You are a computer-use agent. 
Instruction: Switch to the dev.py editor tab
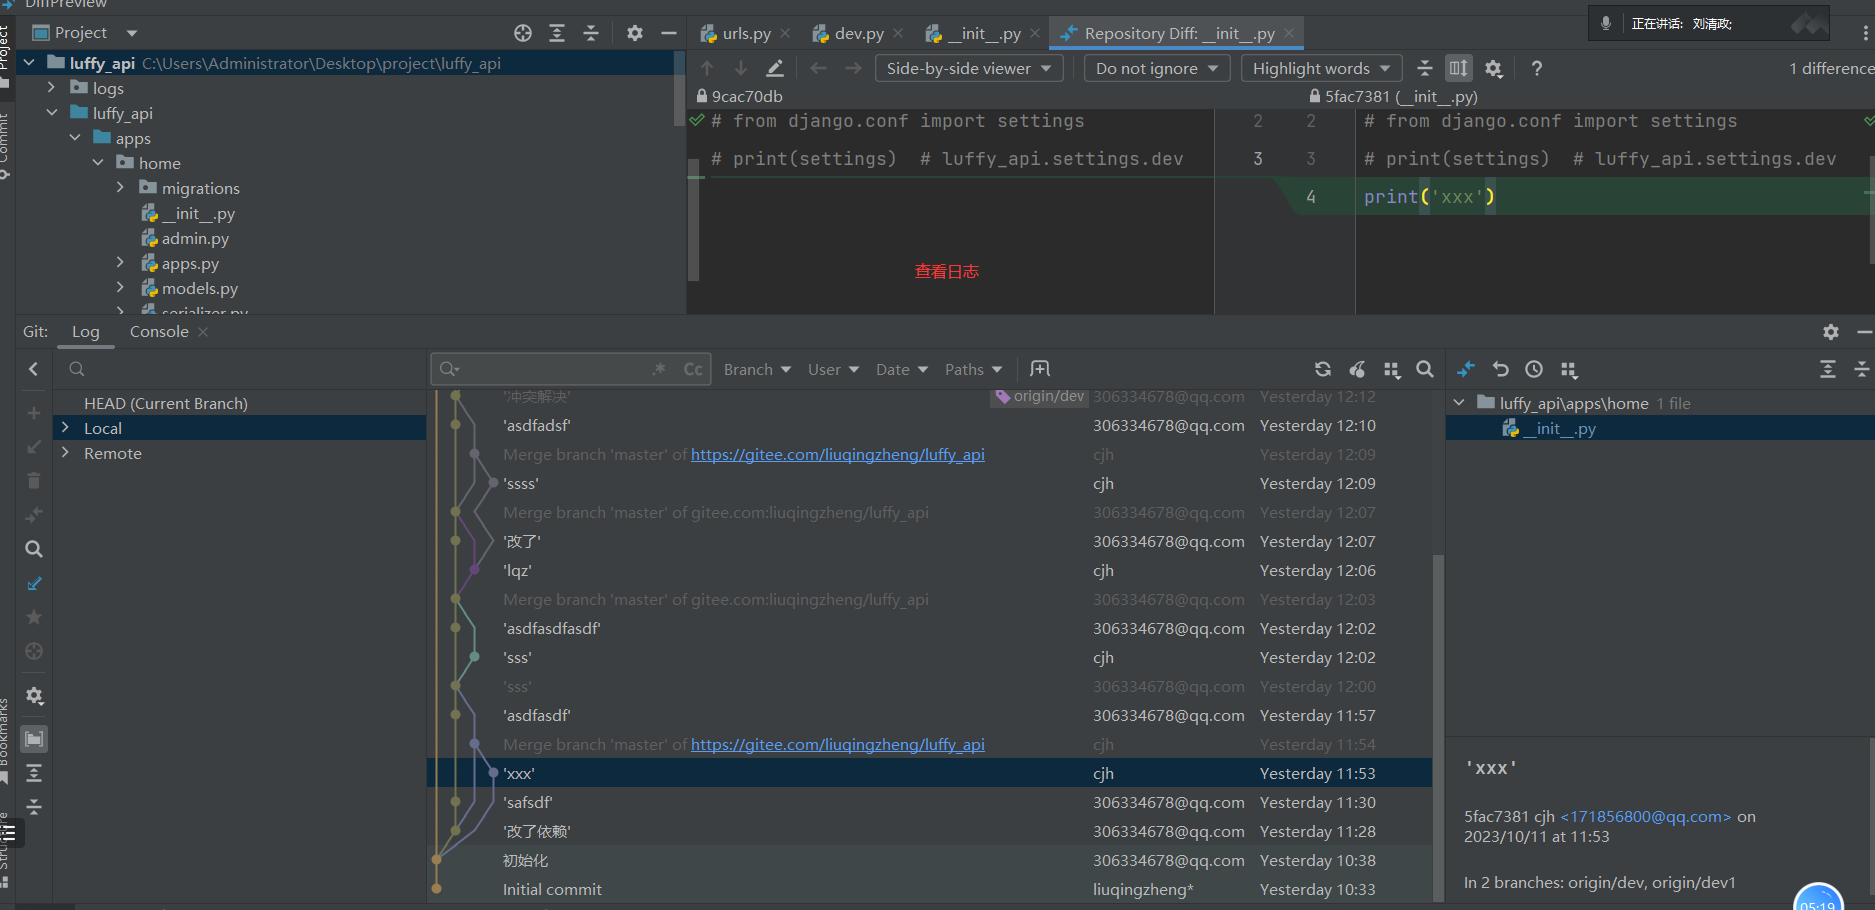[x=858, y=33]
